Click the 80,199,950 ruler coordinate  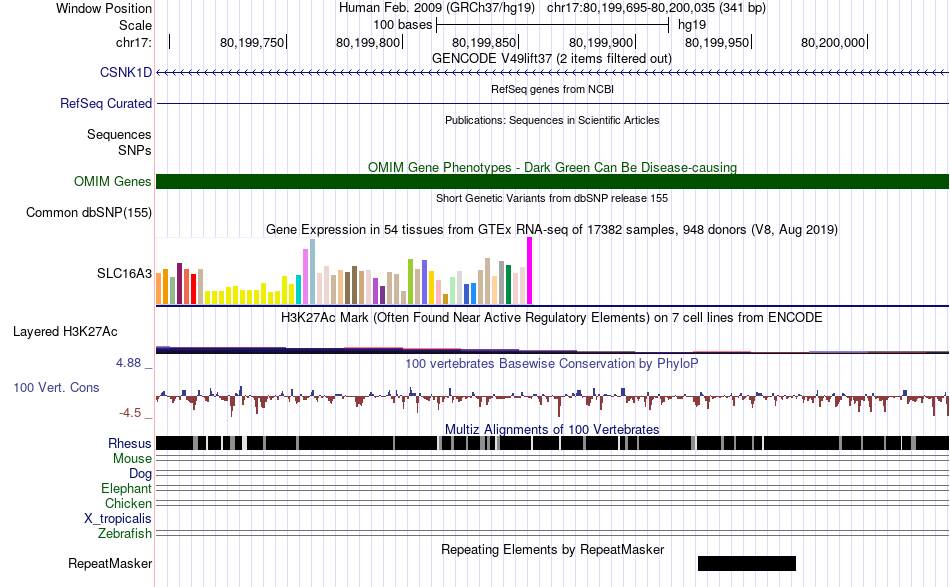click(x=717, y=42)
